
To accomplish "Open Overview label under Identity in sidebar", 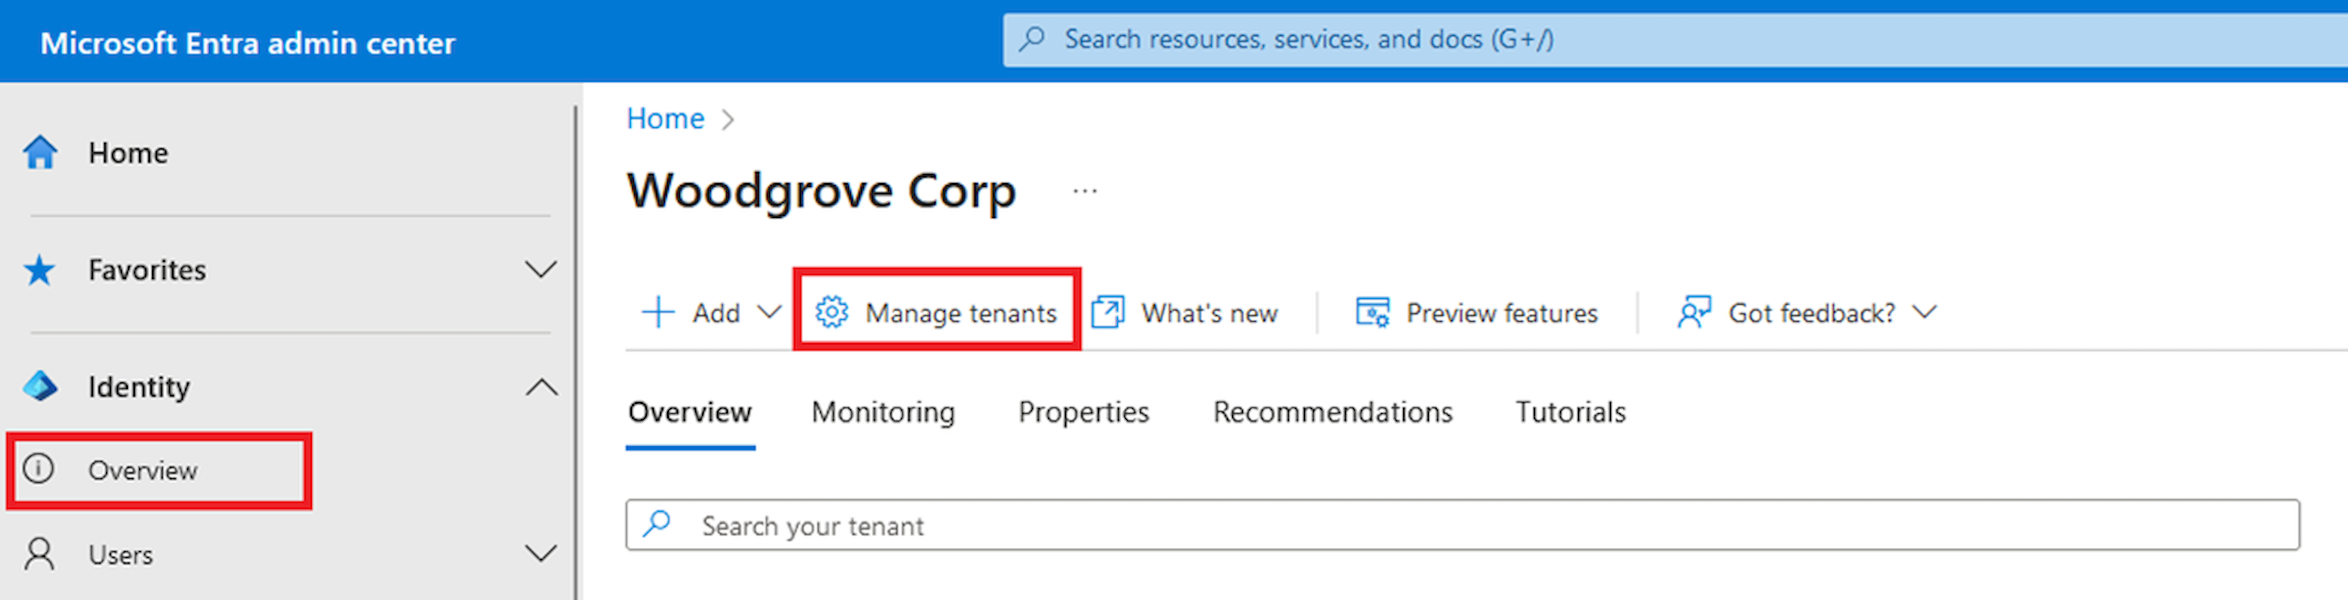I will [143, 470].
